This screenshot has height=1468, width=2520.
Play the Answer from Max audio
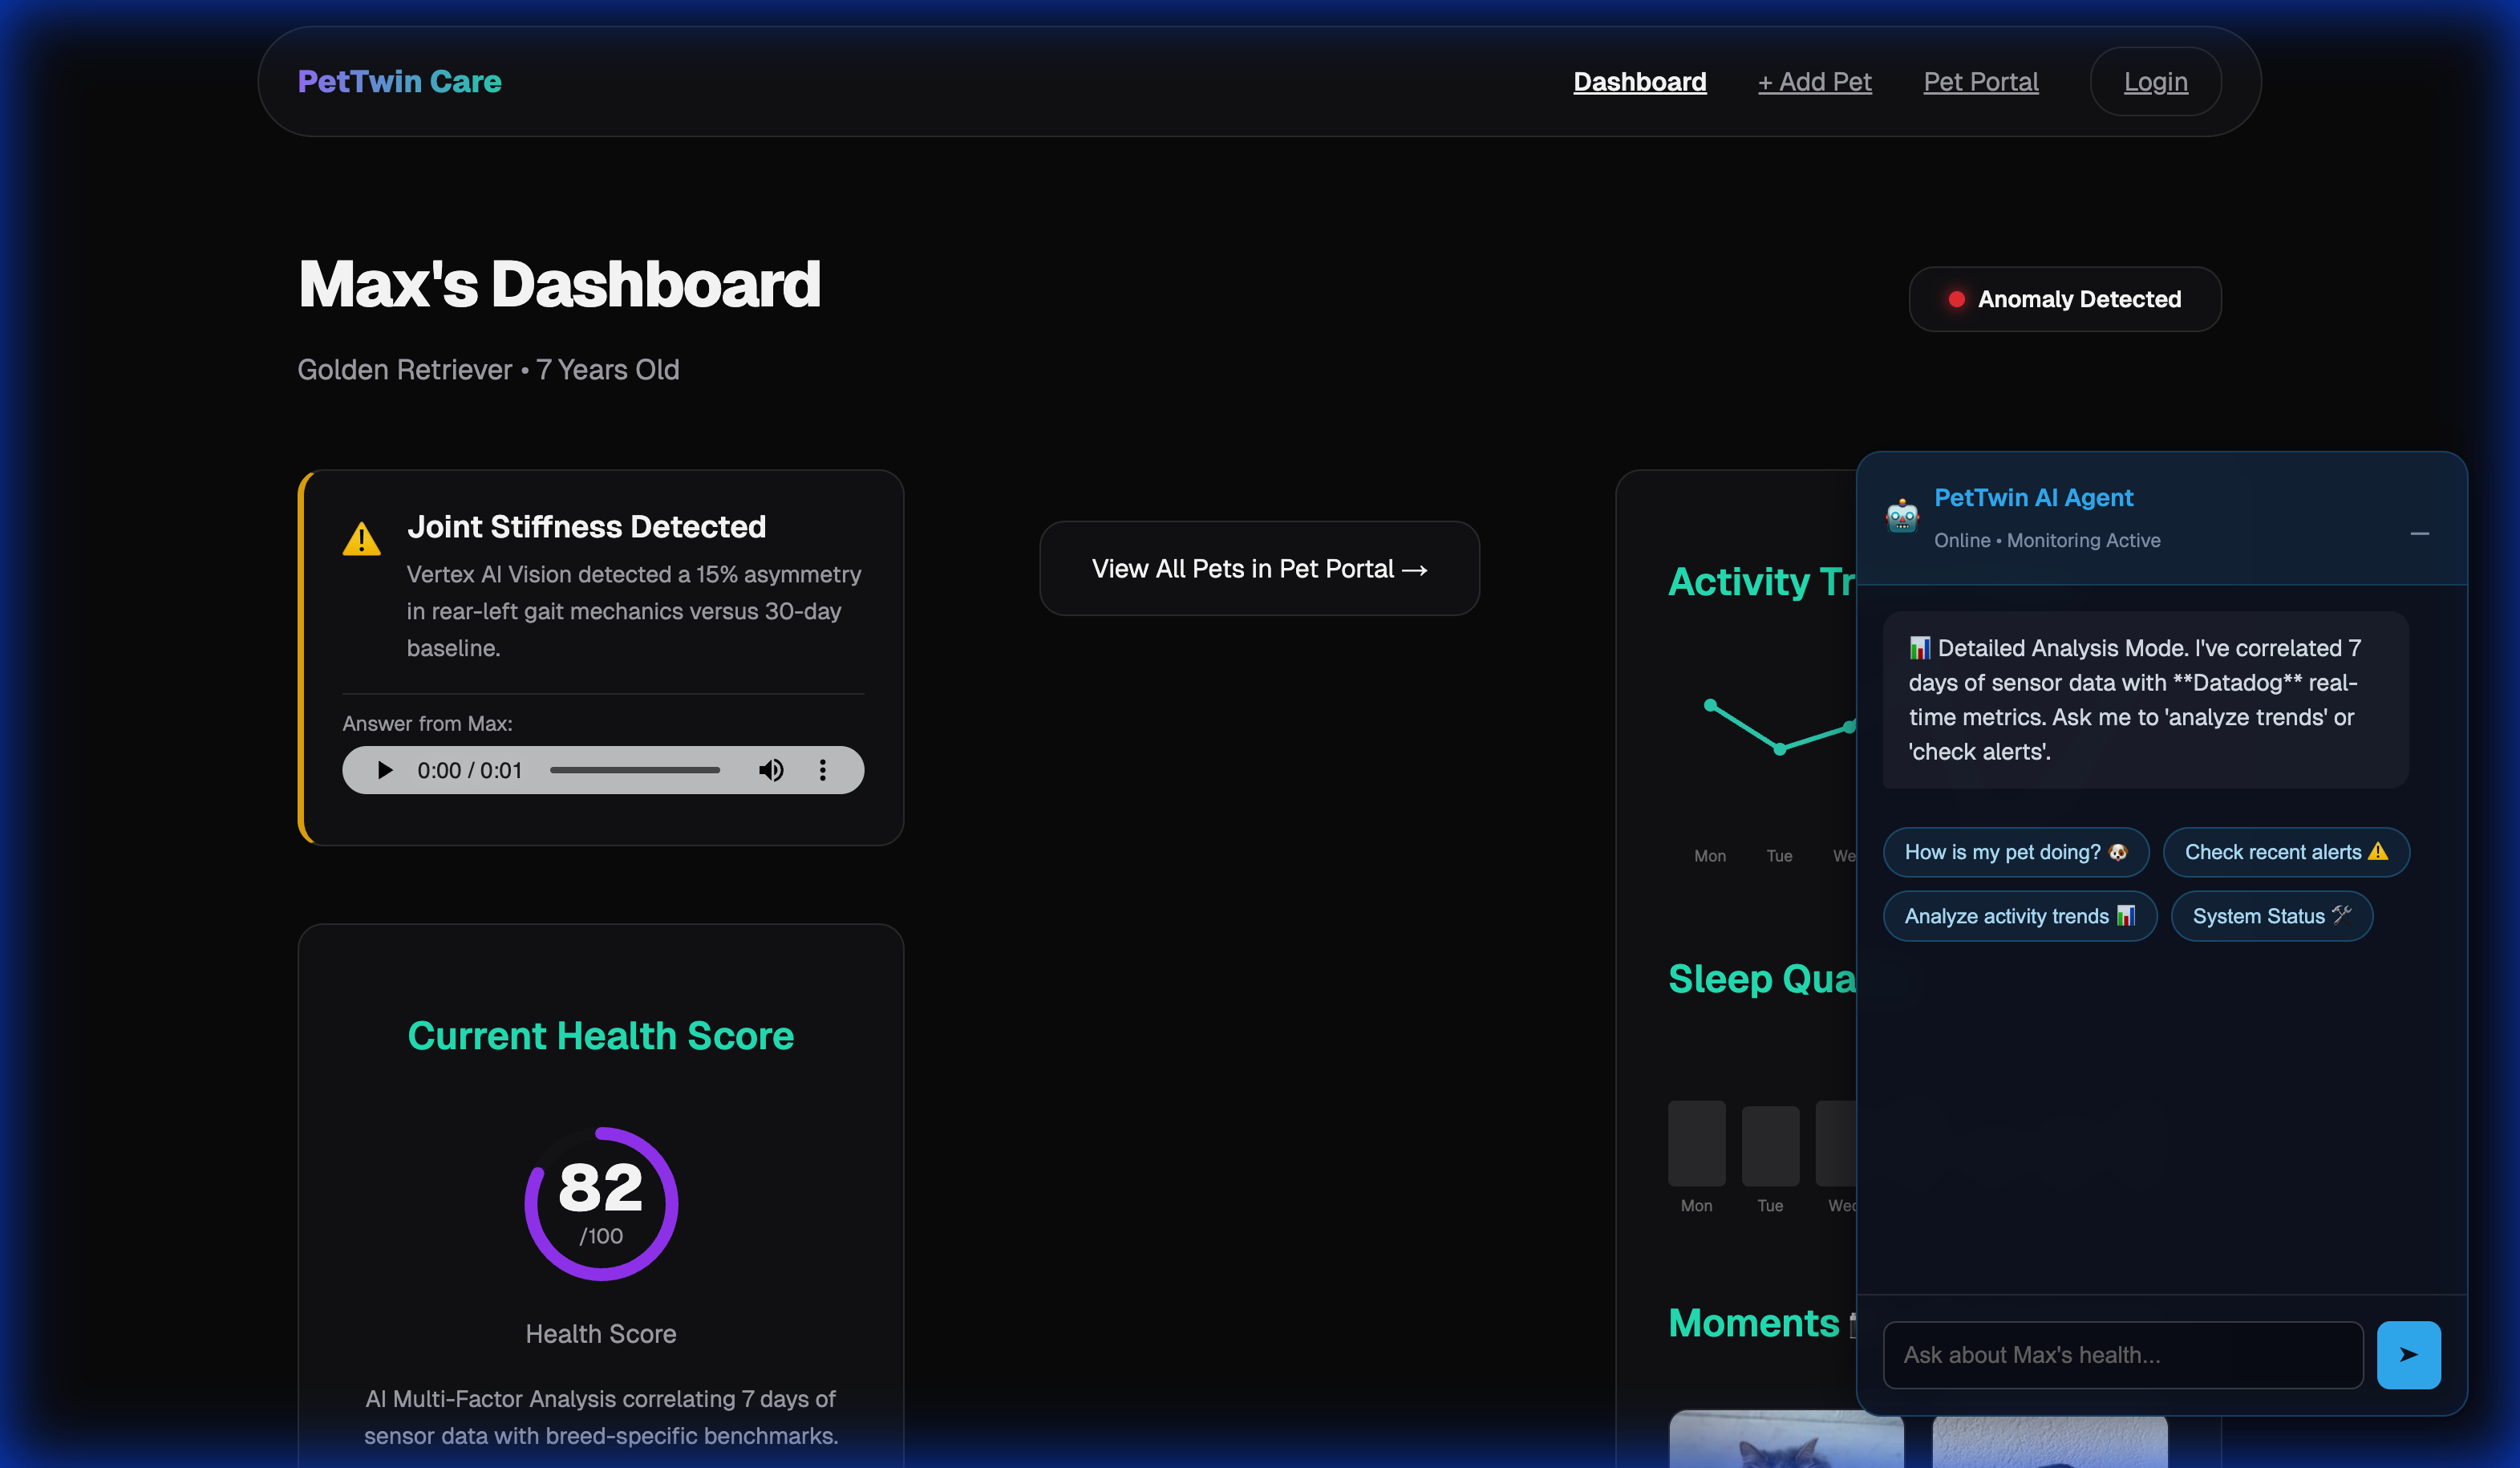(384, 770)
